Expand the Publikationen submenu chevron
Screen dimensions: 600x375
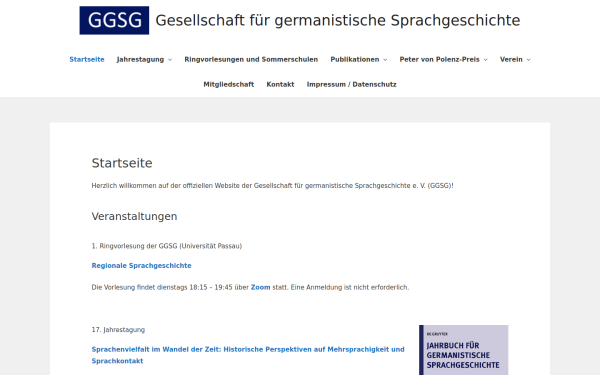point(385,60)
